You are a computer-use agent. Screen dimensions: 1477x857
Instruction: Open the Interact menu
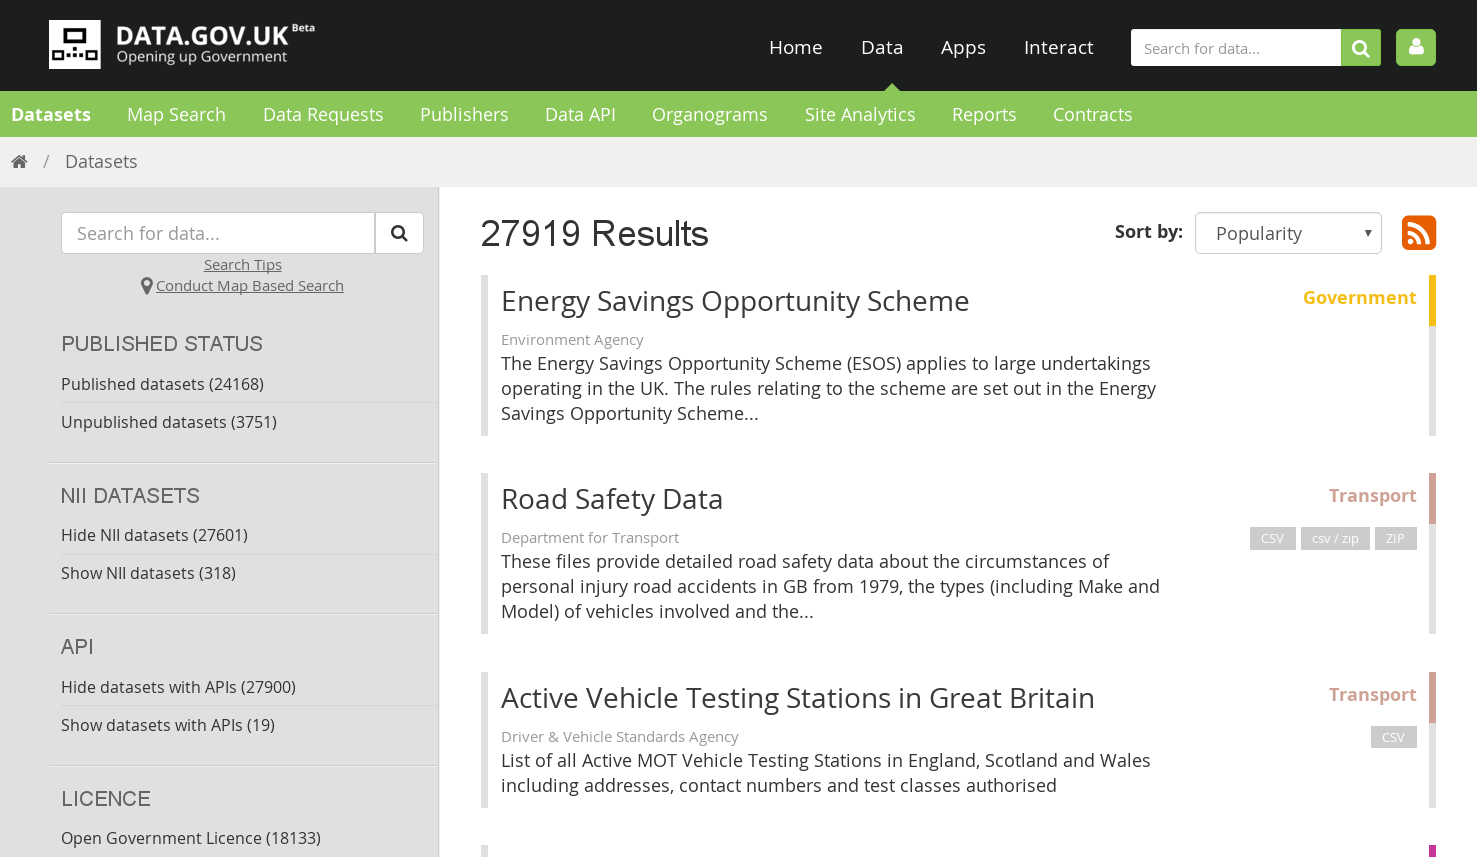coord(1059,47)
